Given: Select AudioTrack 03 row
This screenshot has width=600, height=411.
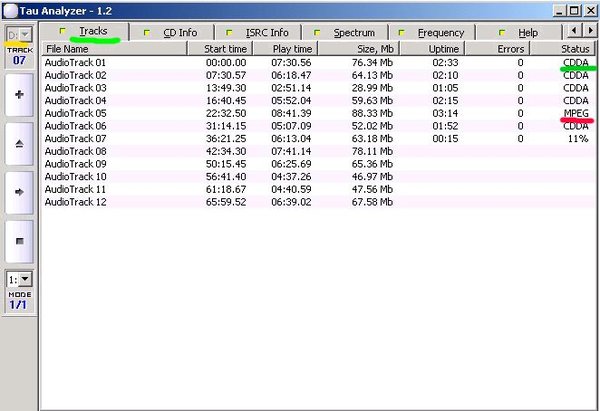Looking at the screenshot, I should pyautogui.click(x=318, y=88).
